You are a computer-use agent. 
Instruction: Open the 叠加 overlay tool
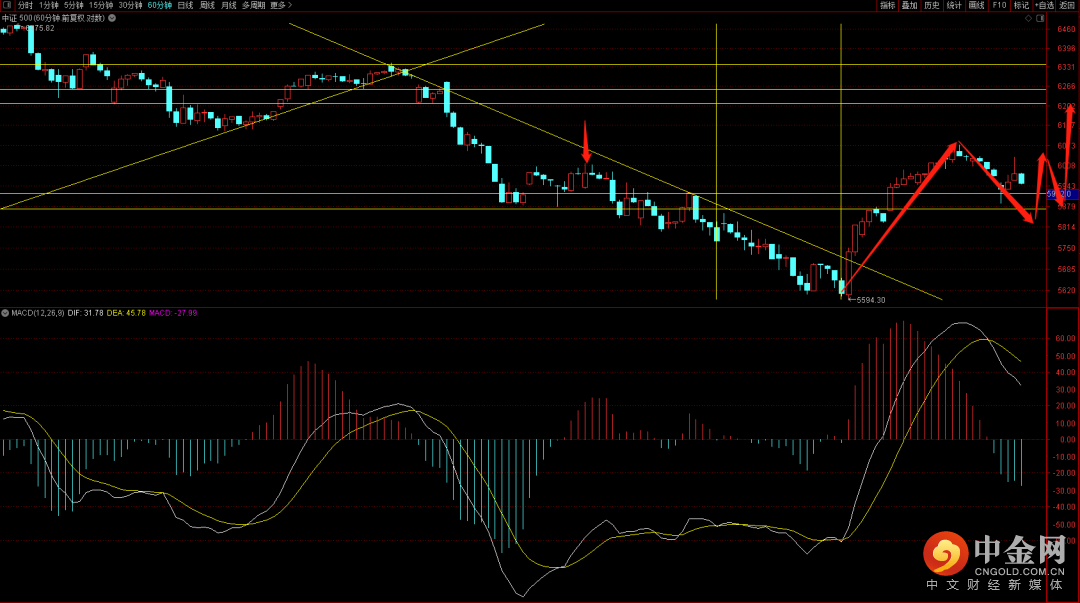pos(909,5)
